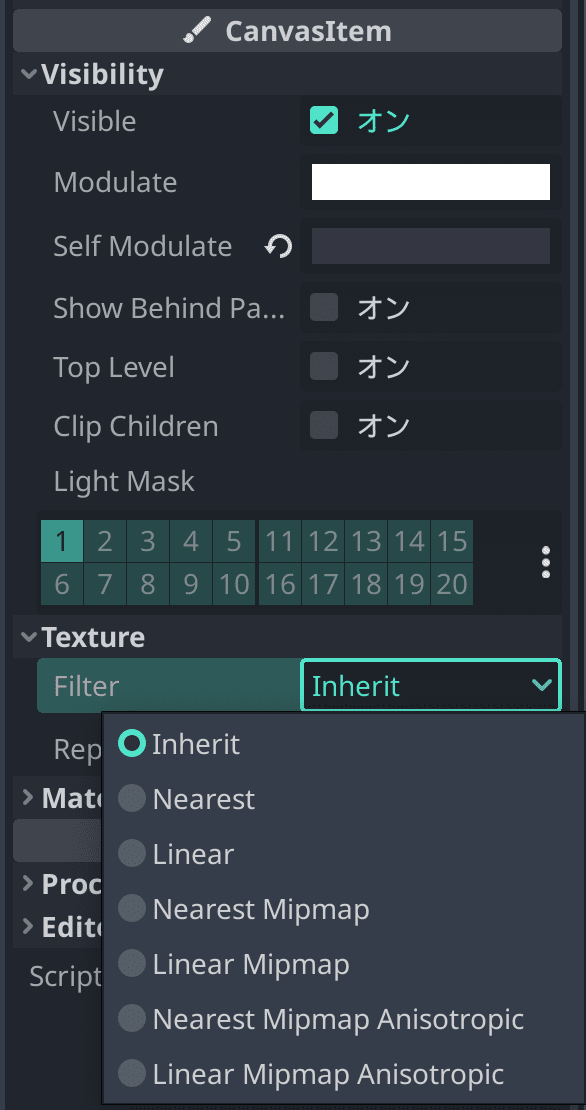Close the Filter Inherit dropdown

[431, 685]
